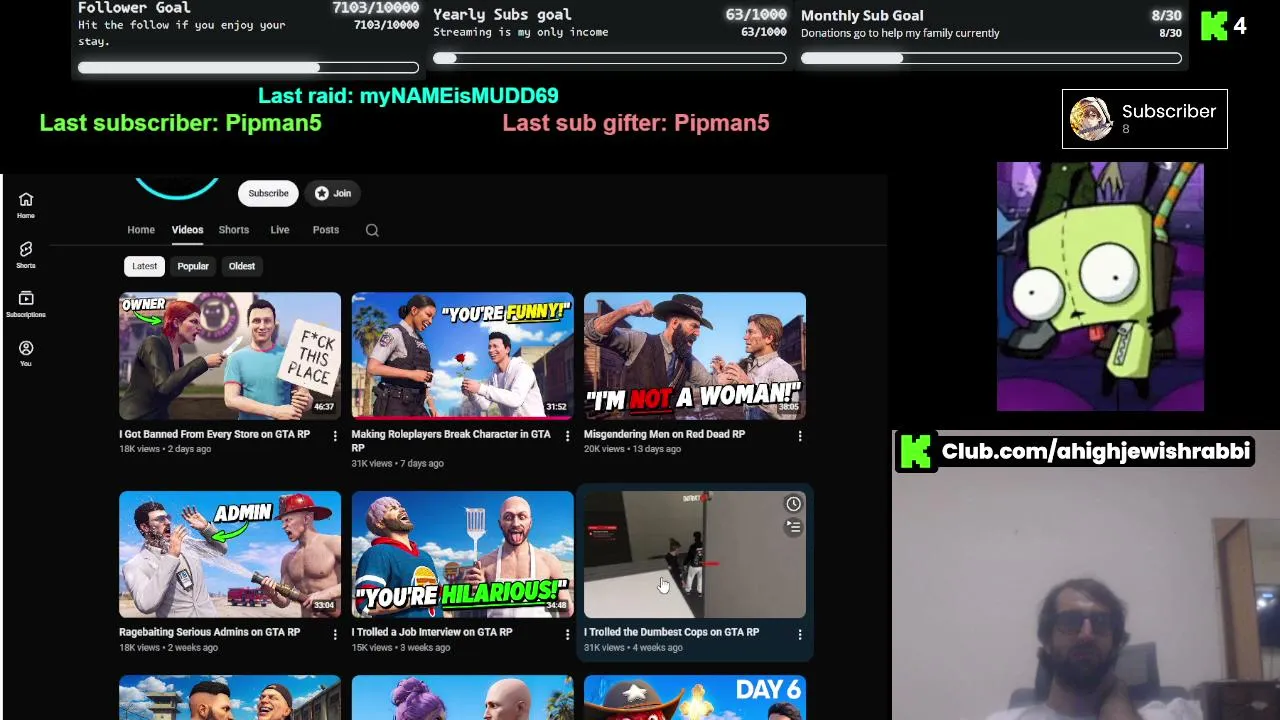This screenshot has height=720, width=1280.
Task: Open the ADMIN fire hose thumbnail
Action: tap(230, 553)
